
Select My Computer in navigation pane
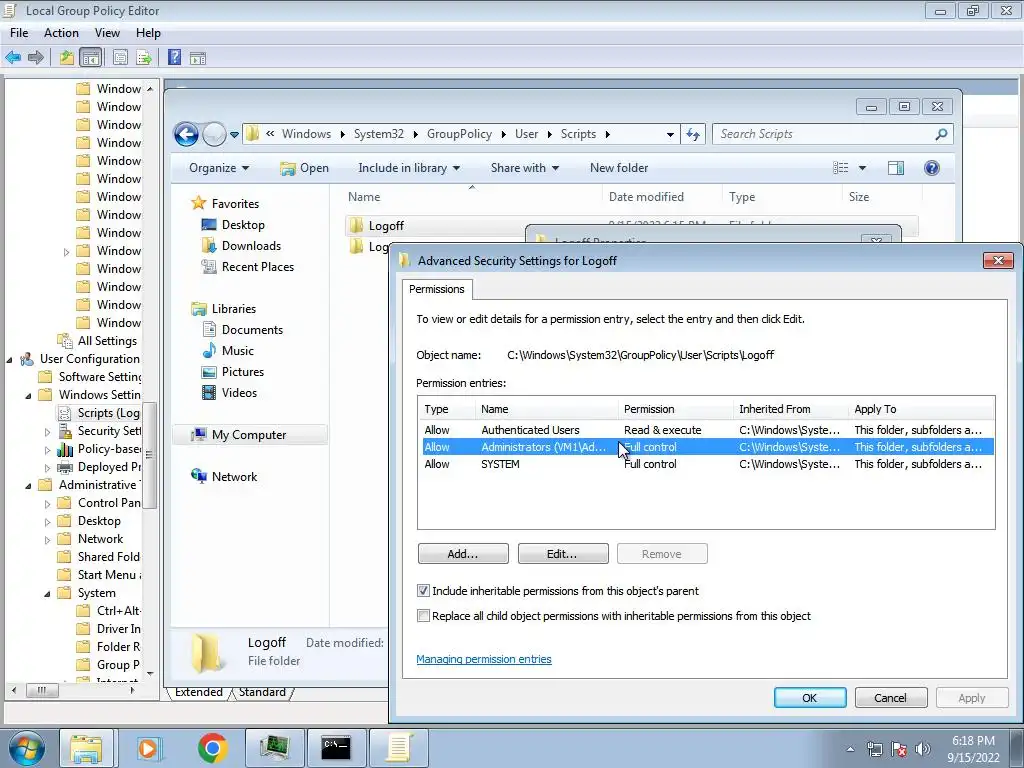(x=248, y=435)
